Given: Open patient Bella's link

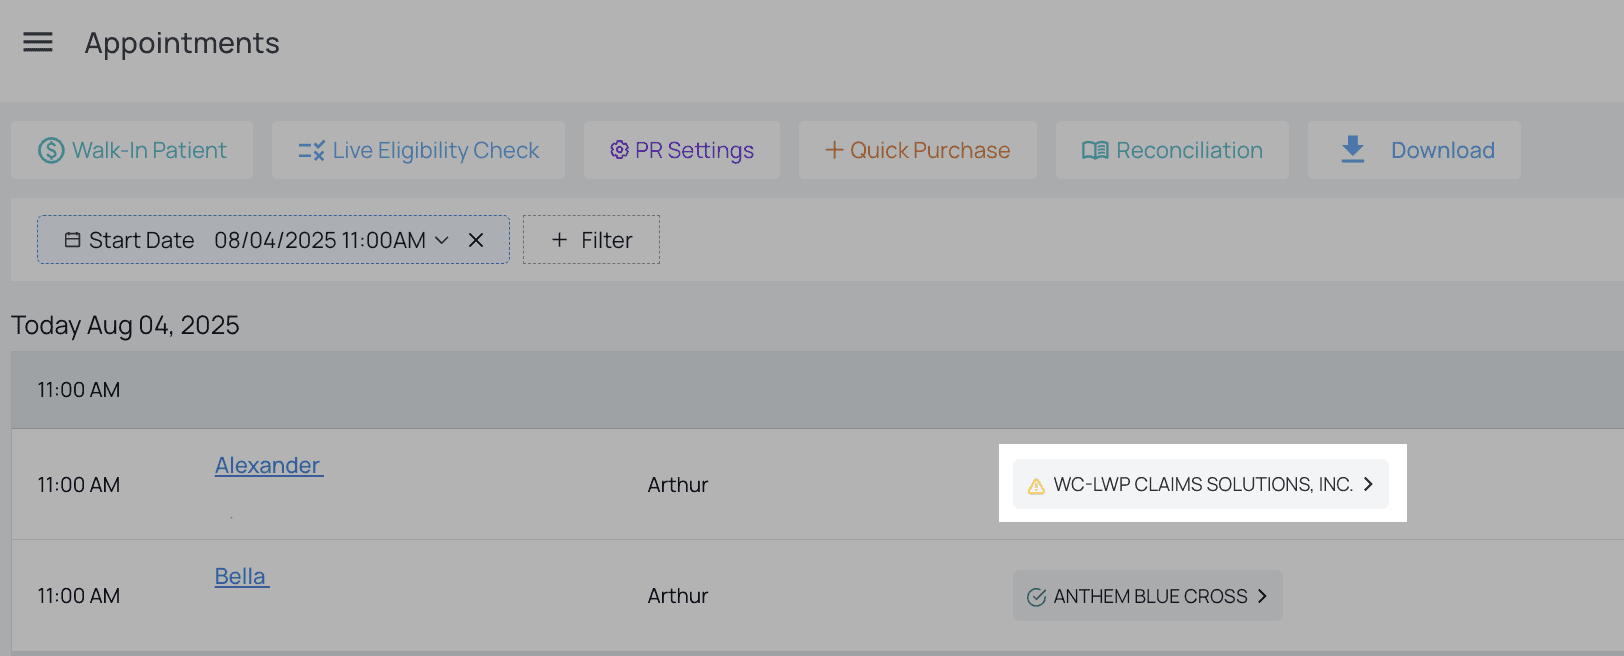Looking at the screenshot, I should (x=241, y=576).
